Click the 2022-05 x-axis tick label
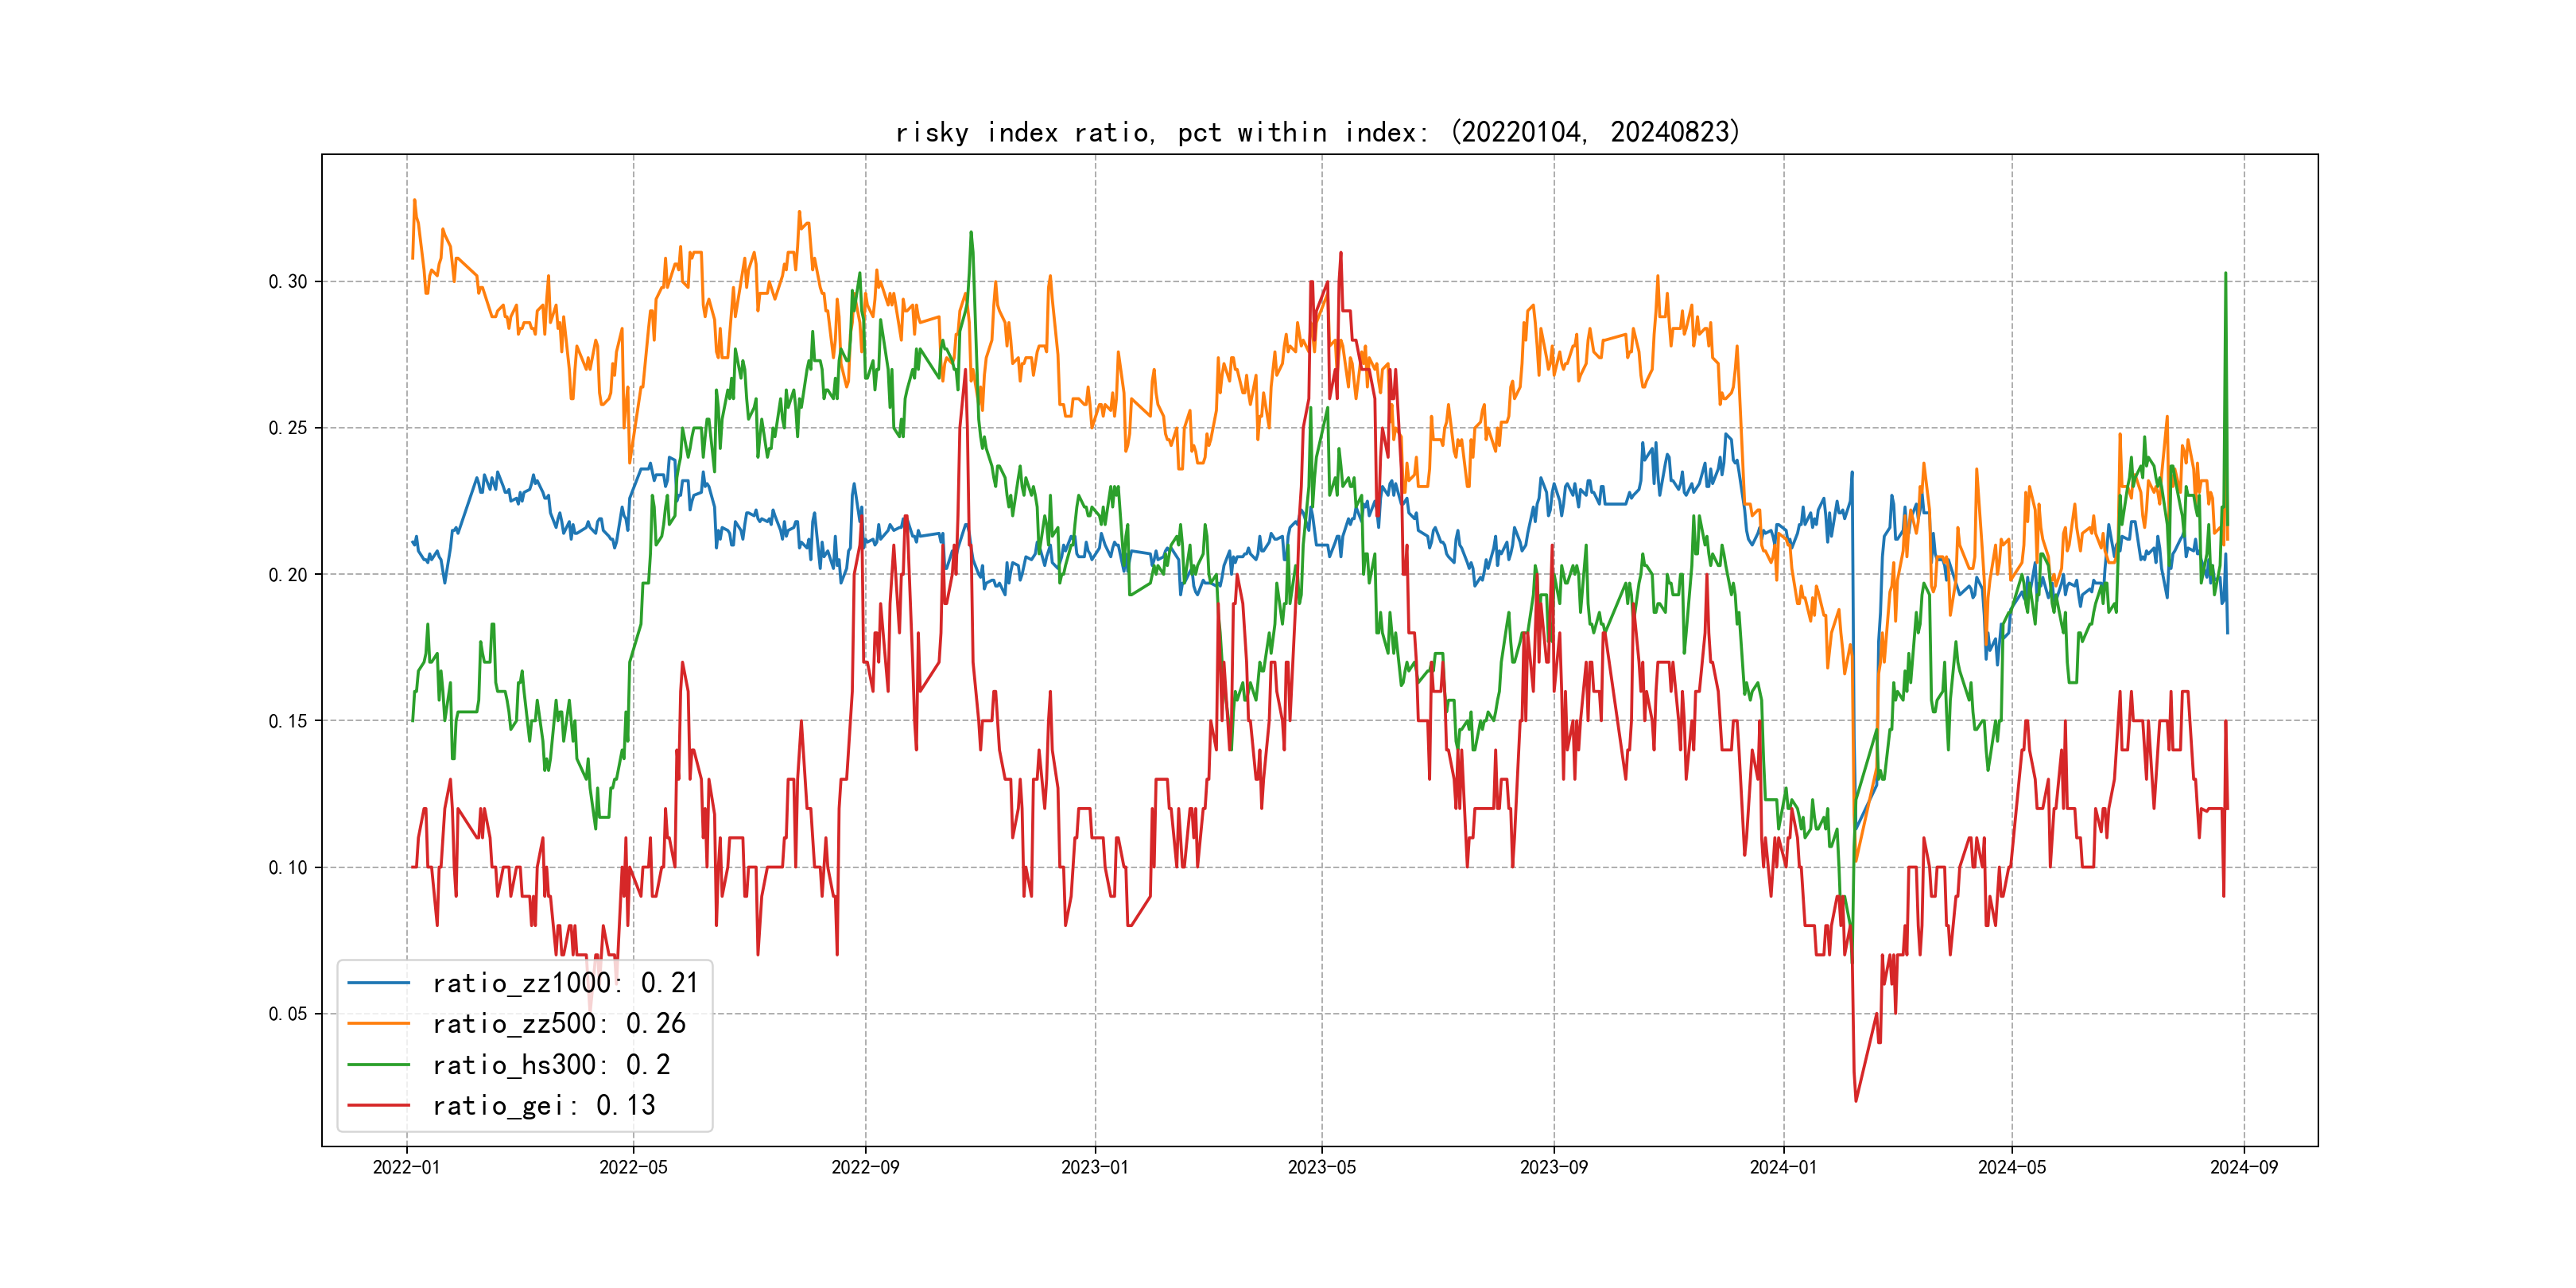Screen dimensions: 2576x1288 (x=633, y=1167)
